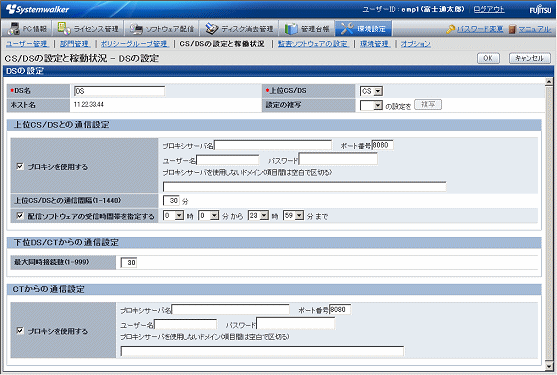
Task: Click the DS名 input field
Action: click(119, 91)
